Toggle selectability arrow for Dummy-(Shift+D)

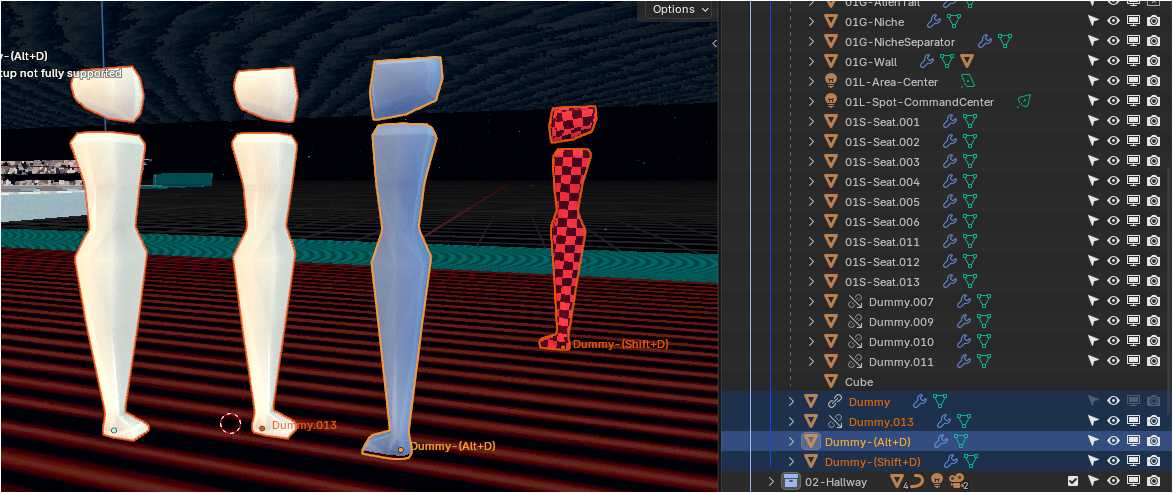(x=1093, y=462)
